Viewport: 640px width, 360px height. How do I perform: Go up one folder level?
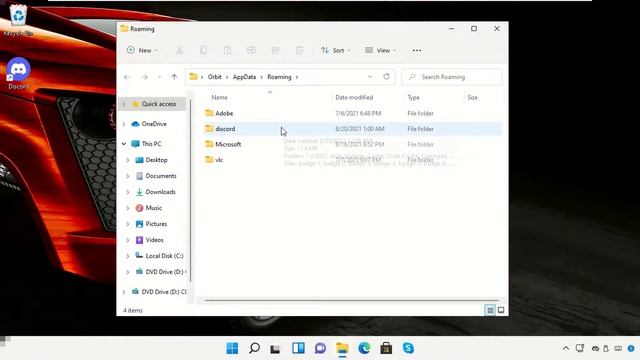pos(174,77)
